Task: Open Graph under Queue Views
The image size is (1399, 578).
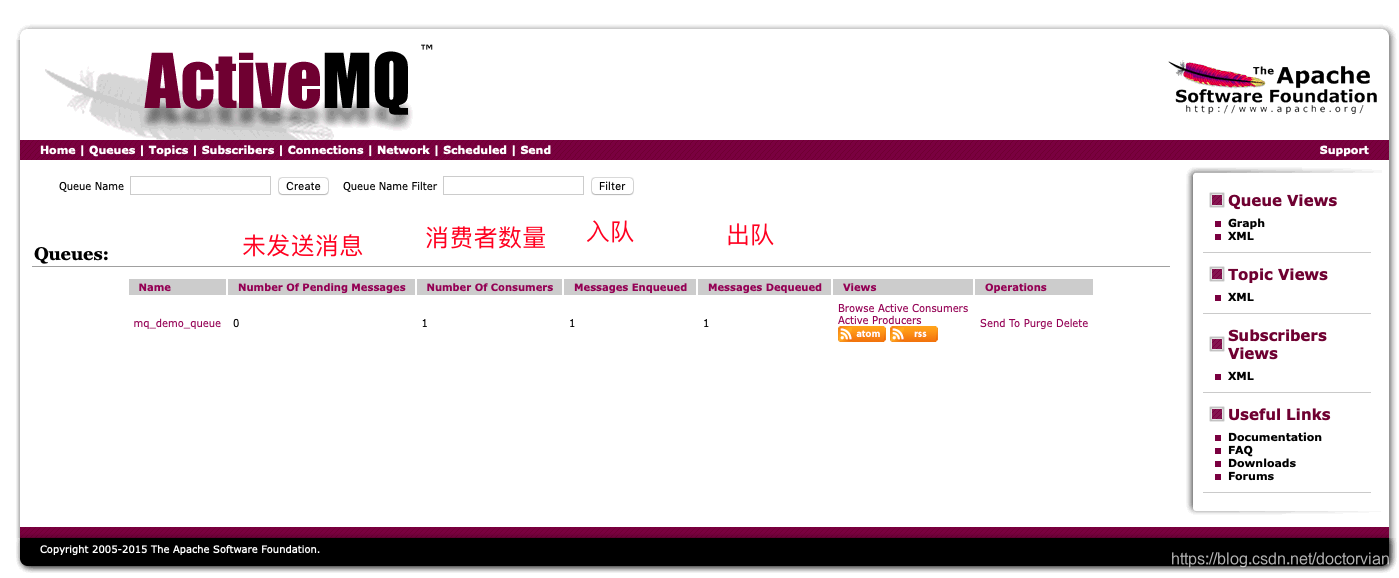Action: pos(1246,223)
